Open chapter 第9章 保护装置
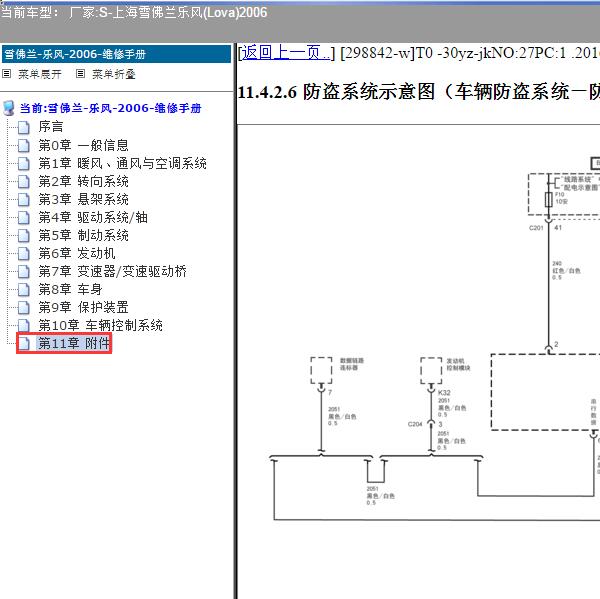This screenshot has width=600, height=599. click(x=83, y=307)
